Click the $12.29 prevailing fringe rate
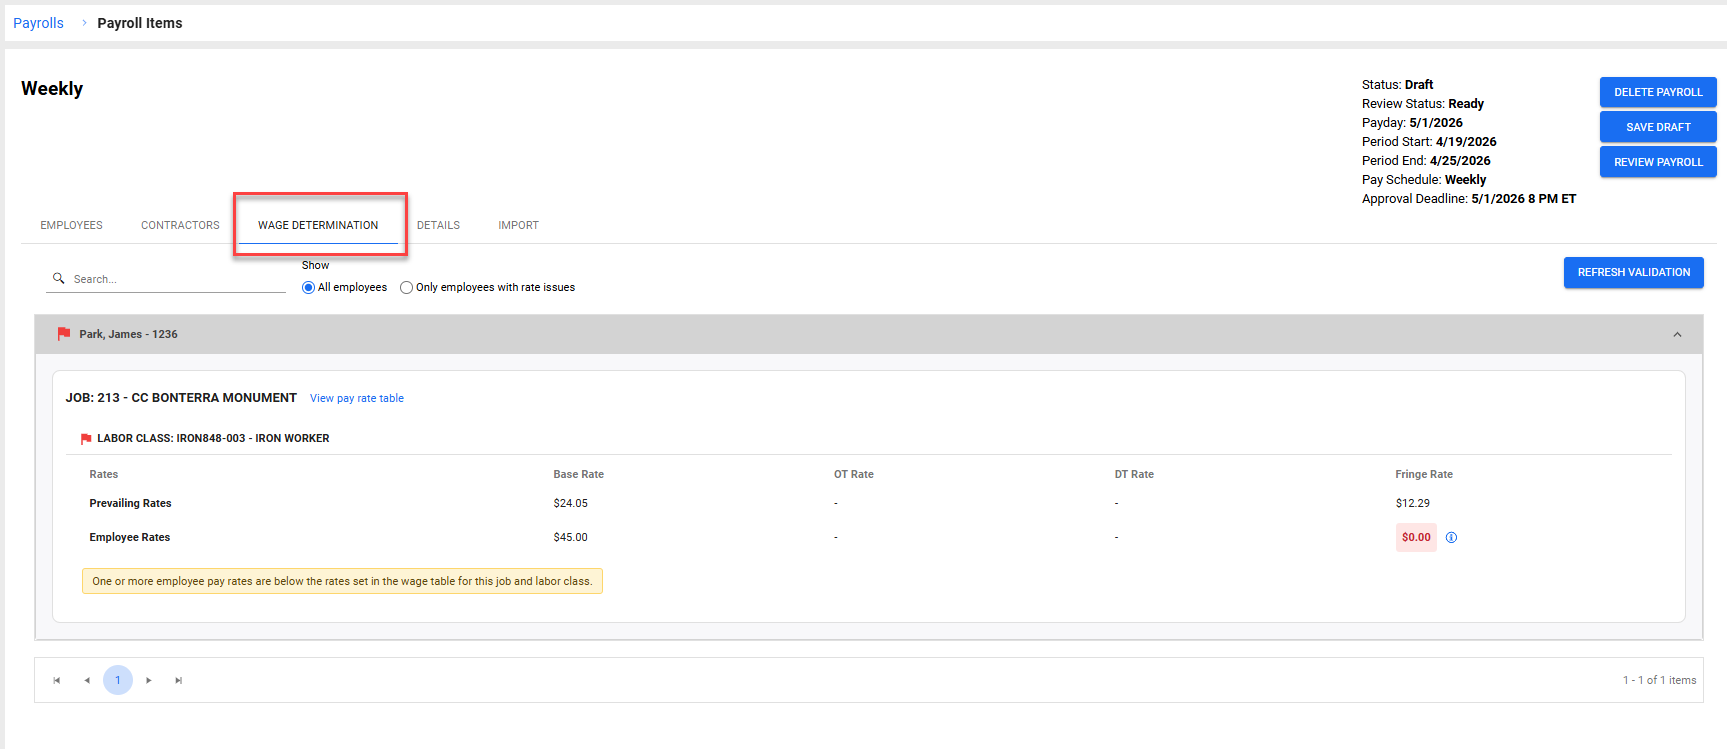This screenshot has height=749, width=1727. coord(1413,503)
